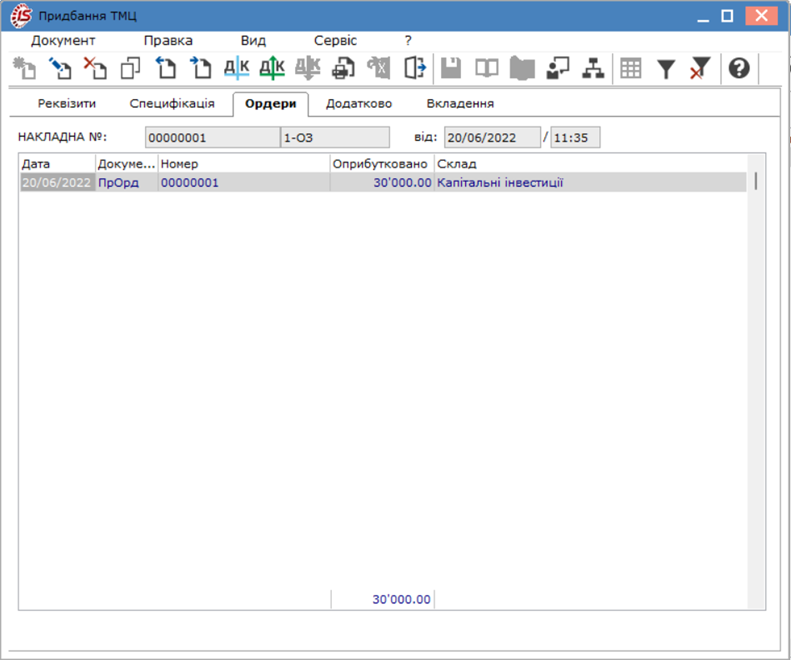Click the invoice number field 00000001
Viewport: 791px width, 660px height.
[212, 137]
